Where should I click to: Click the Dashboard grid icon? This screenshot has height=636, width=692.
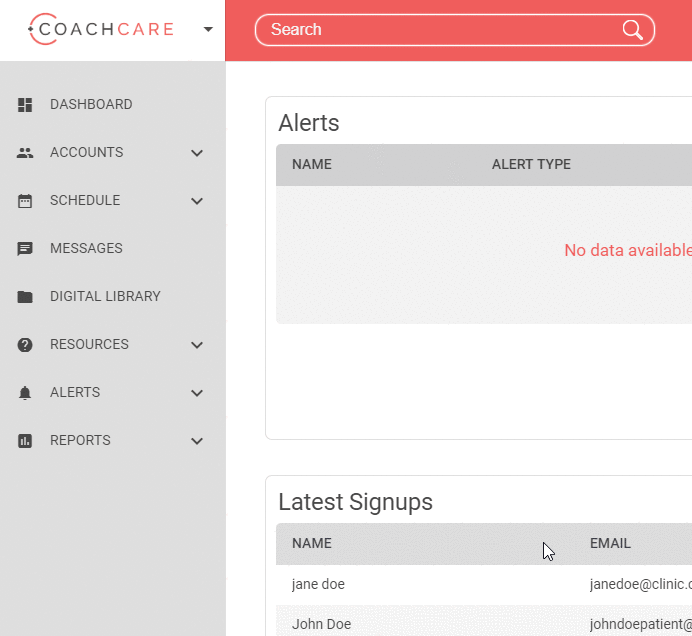pos(25,105)
